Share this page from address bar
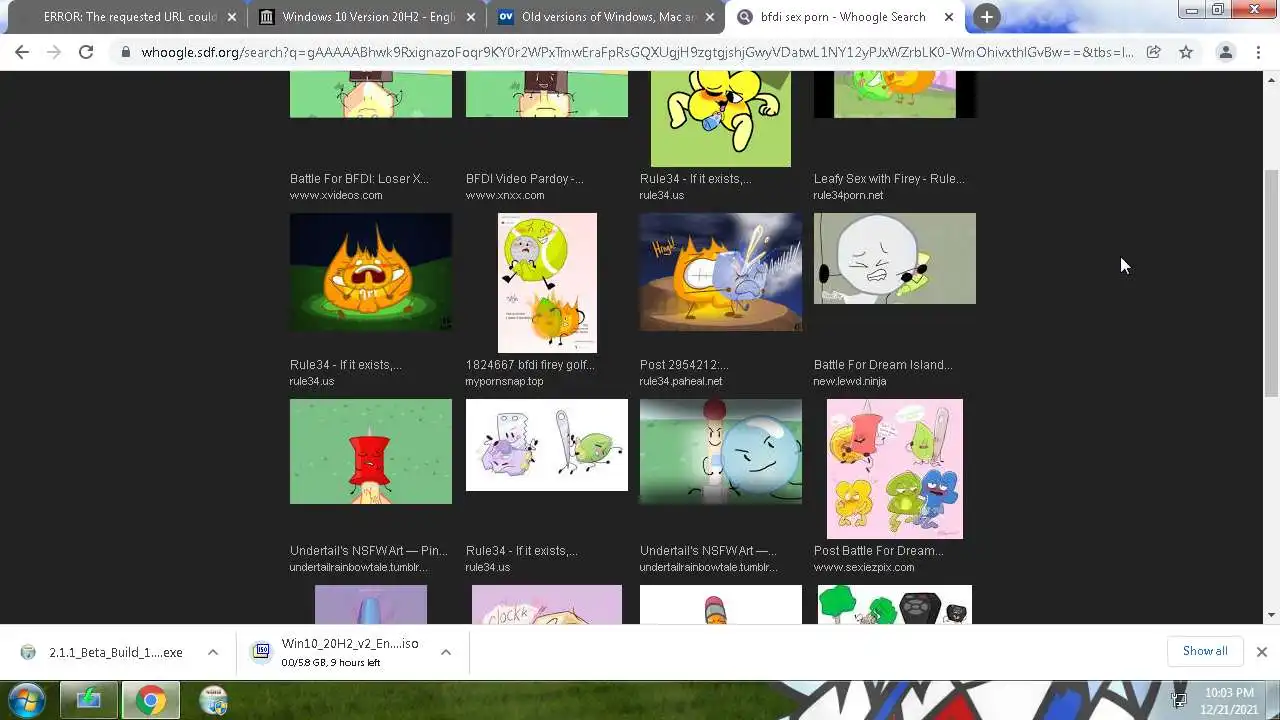 click(x=1153, y=52)
